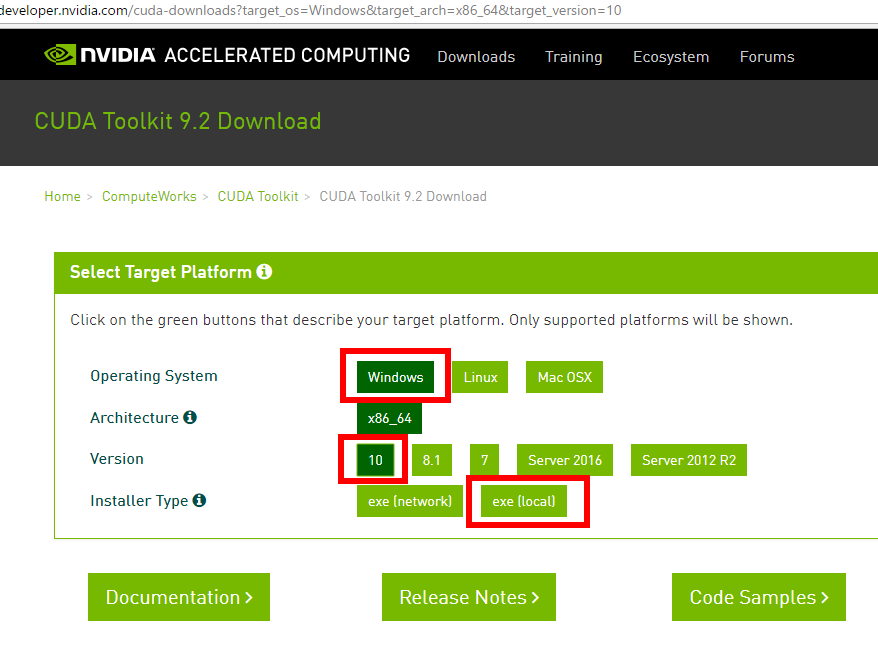This screenshot has width=878, height=648.
Task: Click the Installer Type label text
Action: coord(139,501)
